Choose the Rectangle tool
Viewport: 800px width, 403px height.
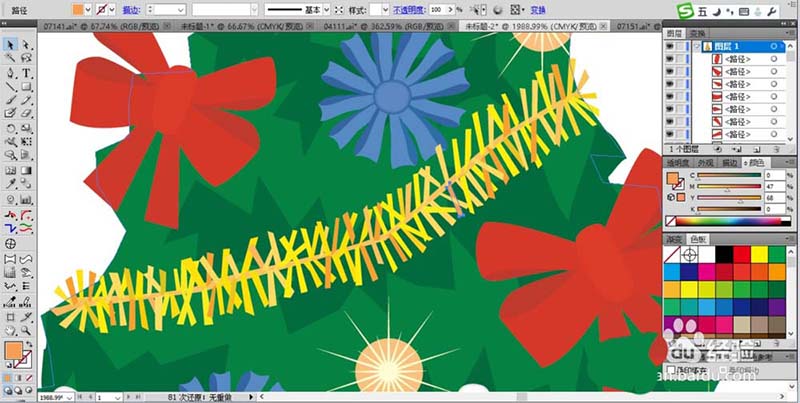click(26, 87)
